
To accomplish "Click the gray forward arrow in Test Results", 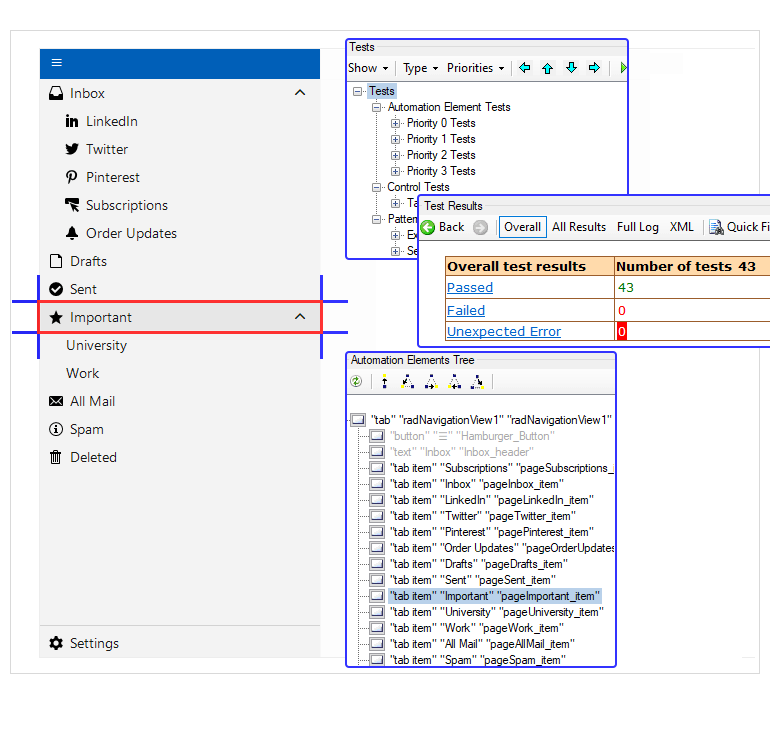I will [480, 227].
